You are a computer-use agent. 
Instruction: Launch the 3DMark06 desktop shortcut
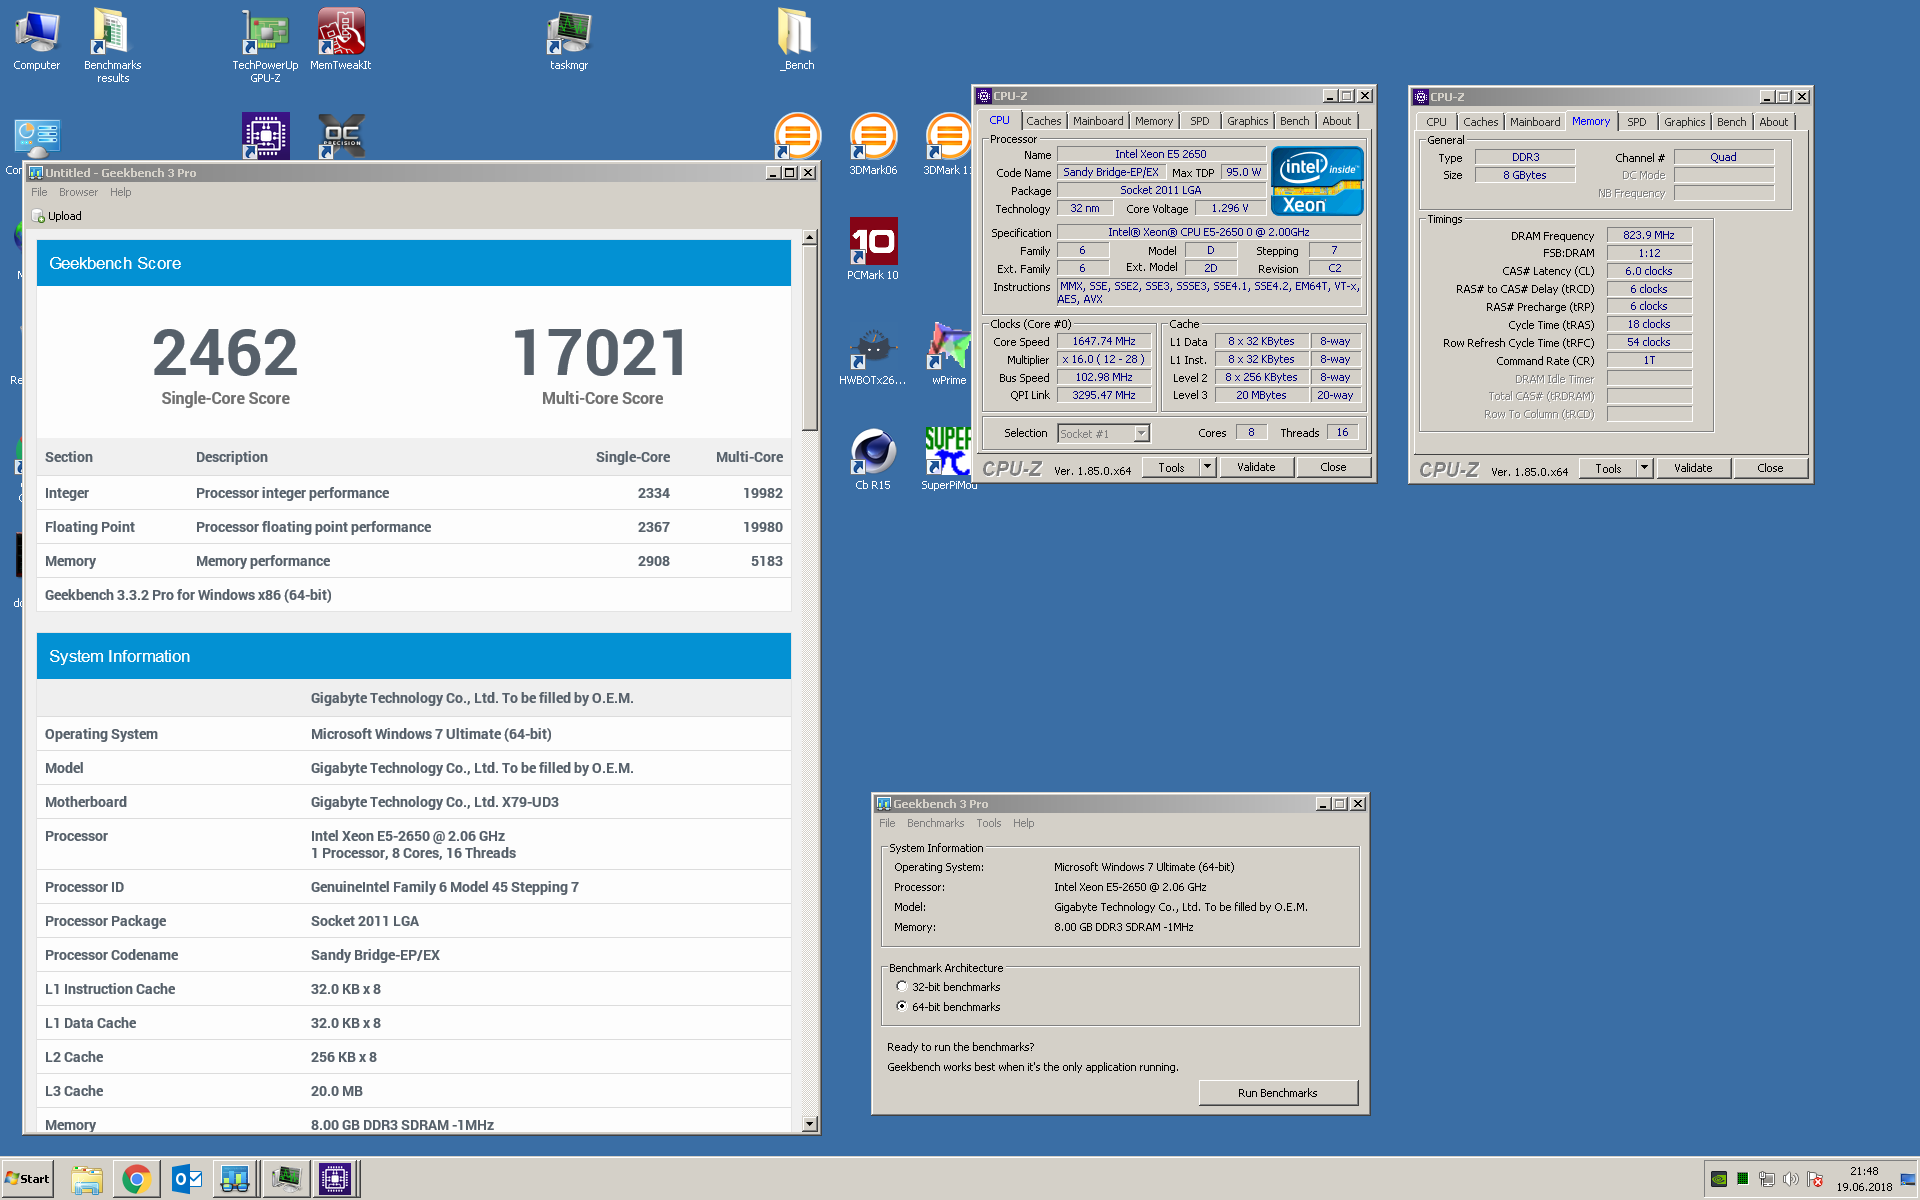[x=873, y=145]
